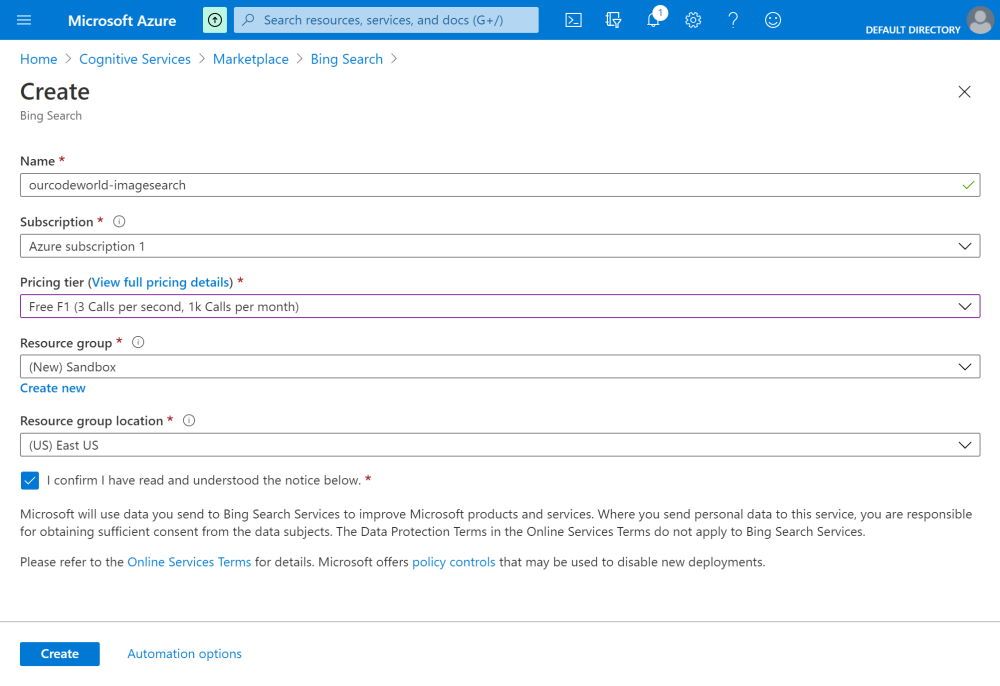Open the feedback smiley icon
Viewport: 1000px width, 686px height.
point(773,20)
